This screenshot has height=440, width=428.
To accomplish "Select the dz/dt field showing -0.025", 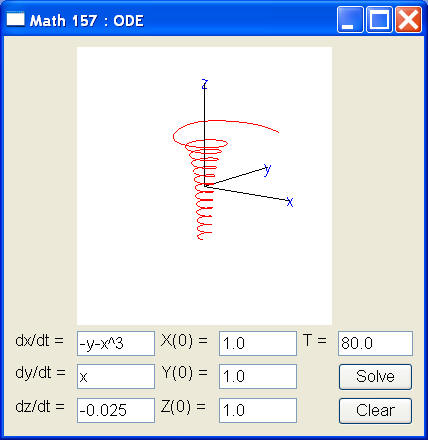I will click(x=116, y=410).
